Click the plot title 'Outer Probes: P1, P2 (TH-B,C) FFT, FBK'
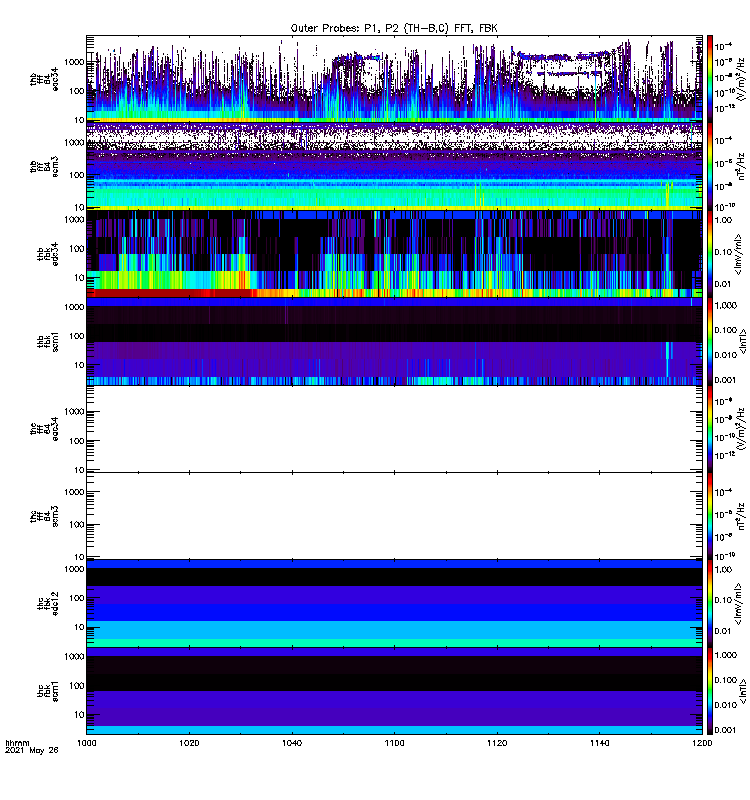The image size is (750, 800). (x=394, y=29)
